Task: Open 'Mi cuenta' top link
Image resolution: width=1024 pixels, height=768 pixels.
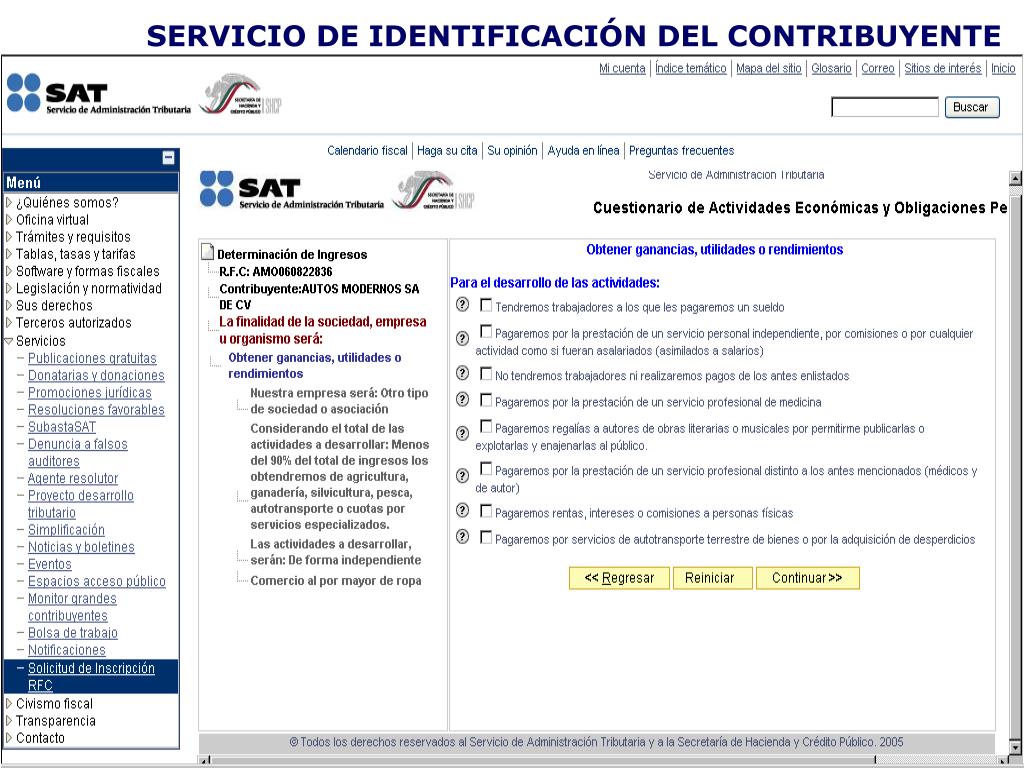Action: click(x=622, y=68)
